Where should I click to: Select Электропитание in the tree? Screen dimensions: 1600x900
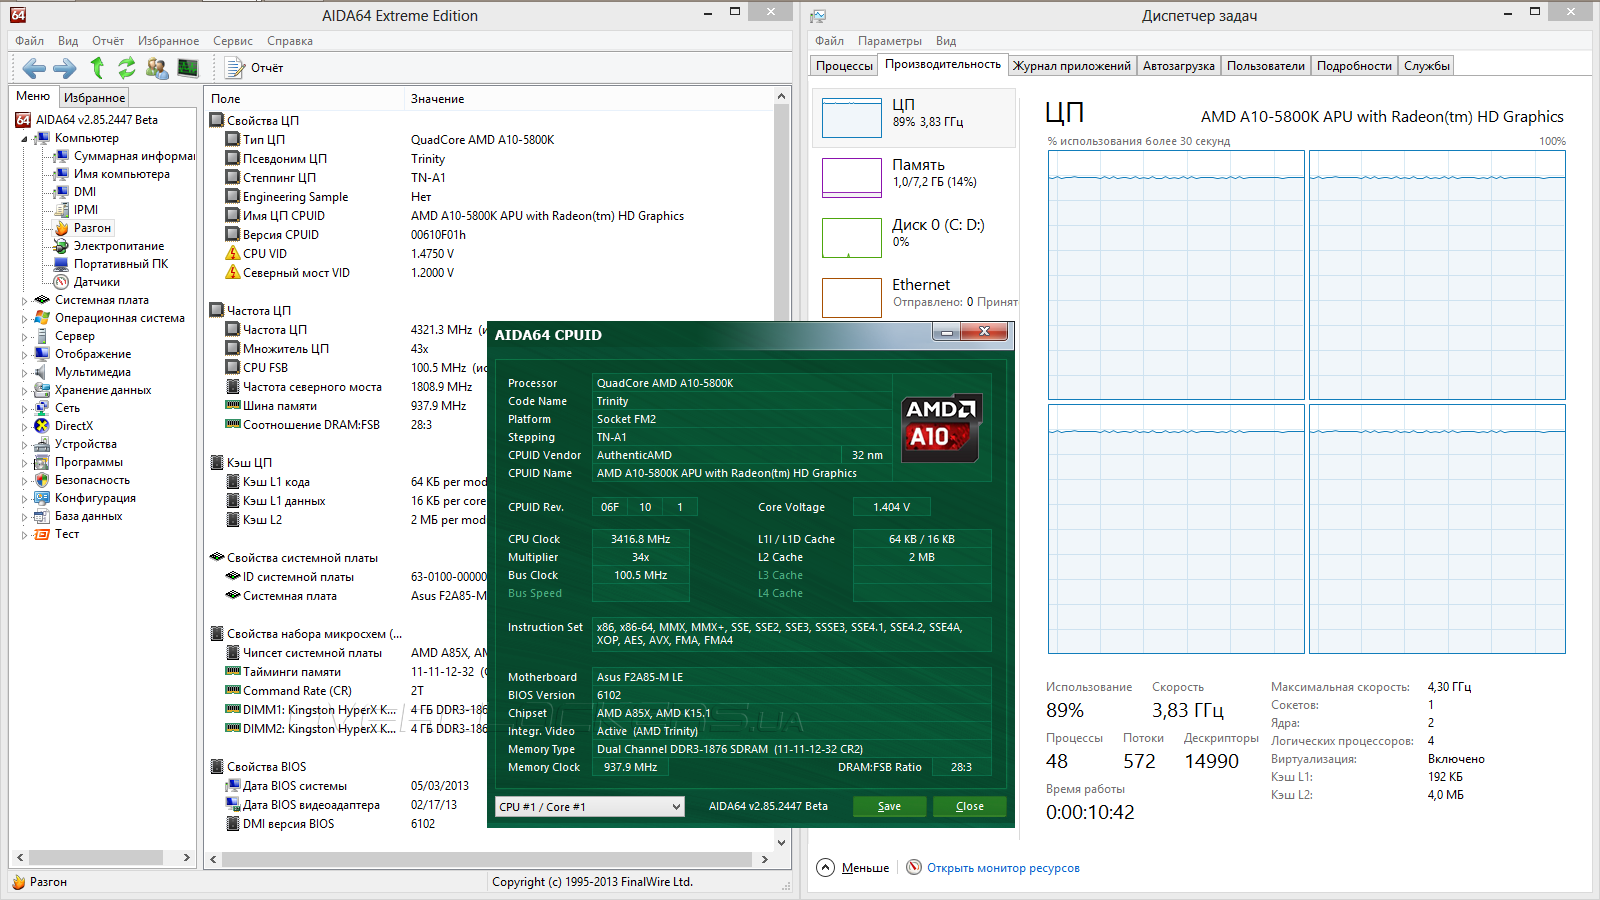(x=118, y=246)
